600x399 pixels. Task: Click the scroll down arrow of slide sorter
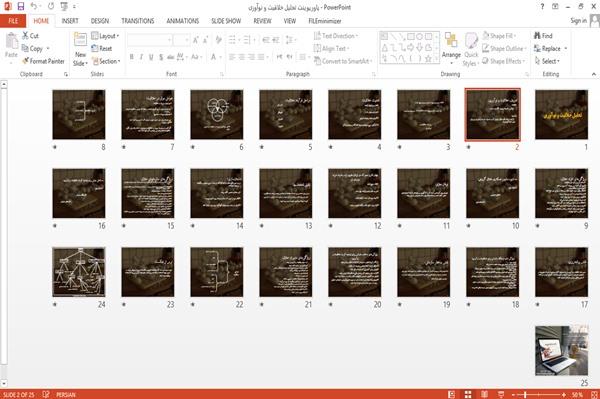pyautogui.click(x=4, y=383)
